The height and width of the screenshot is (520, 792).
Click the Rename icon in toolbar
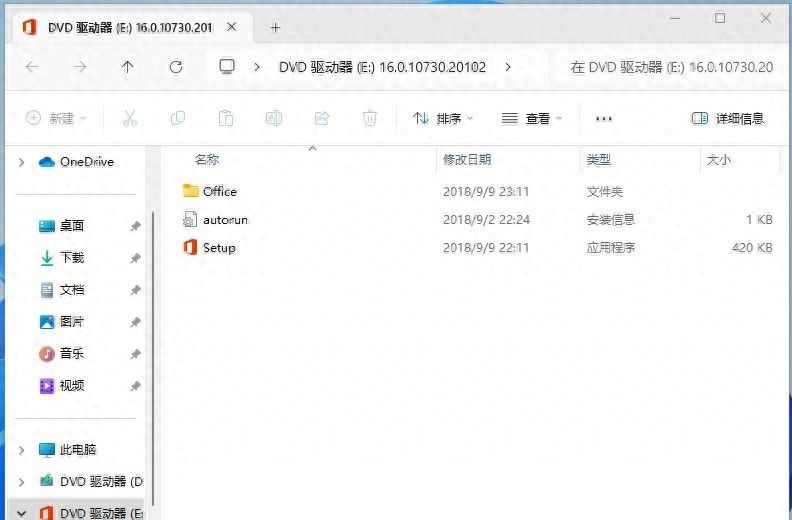coord(273,118)
